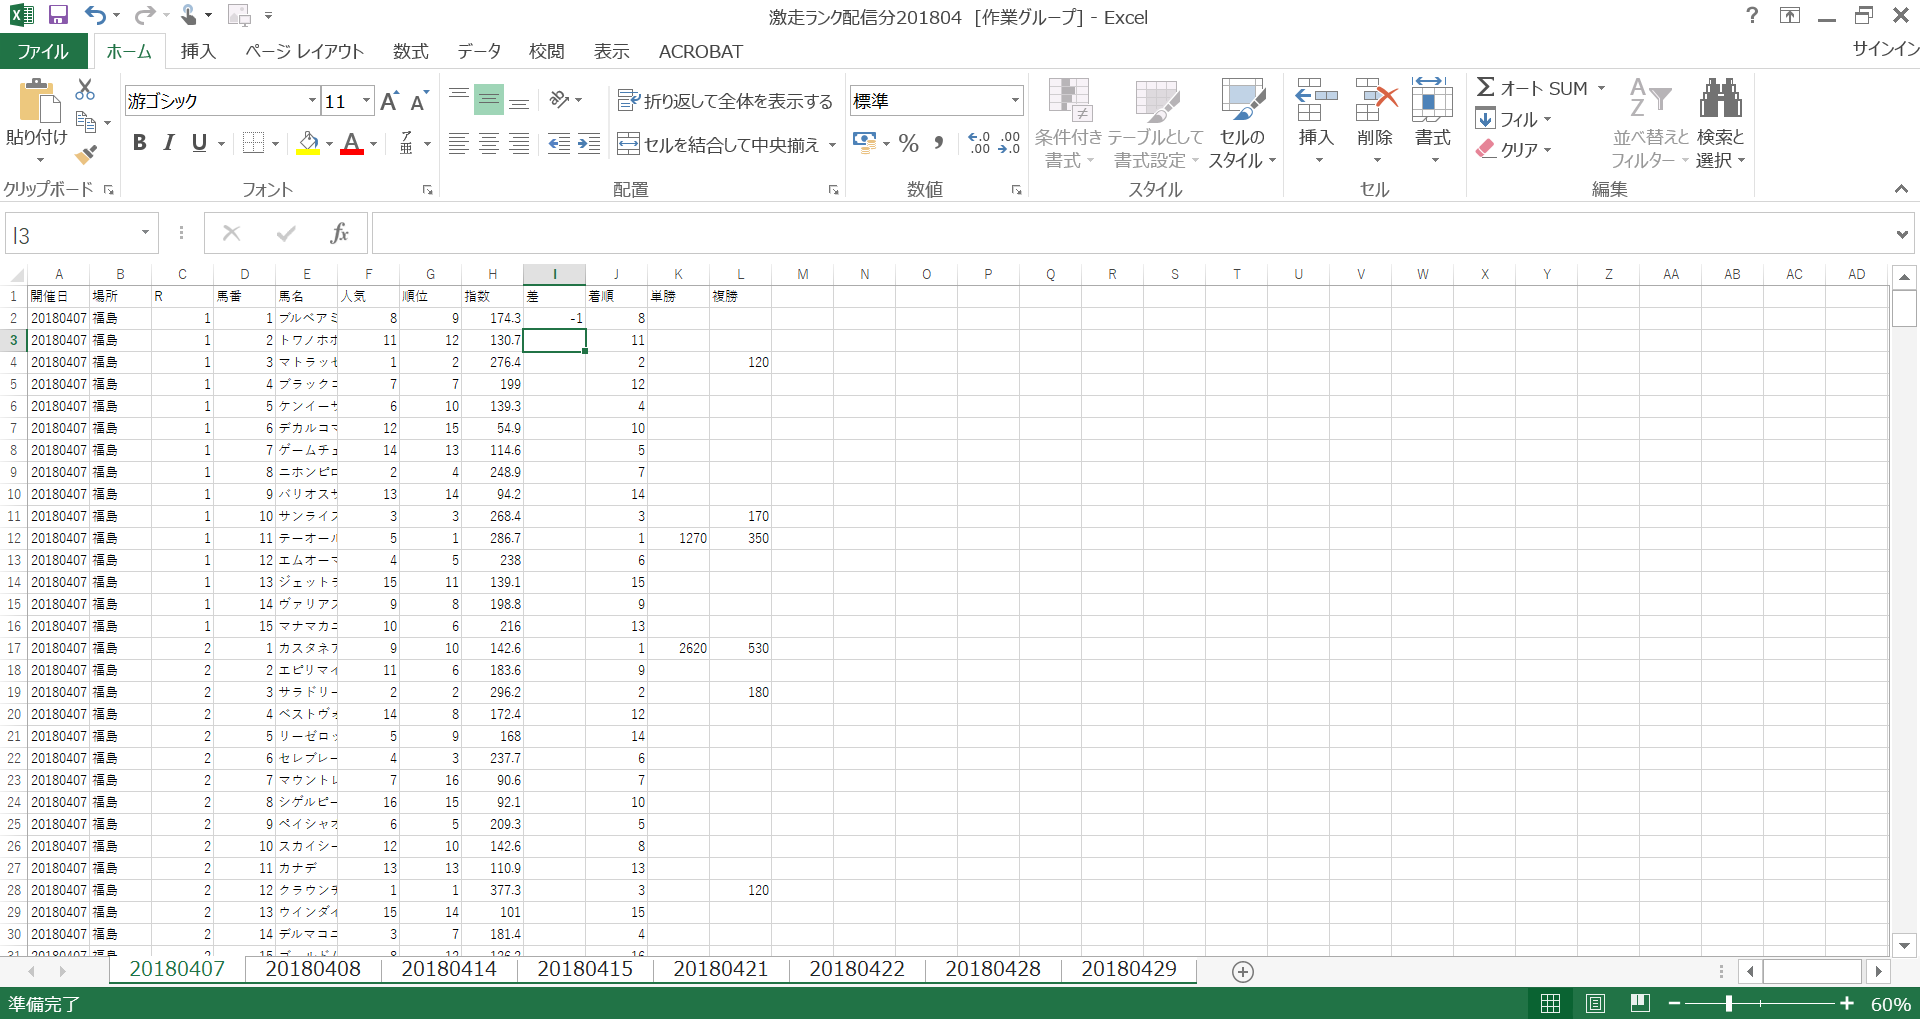Viewport: 1920px width, 1019px height.
Task: Switch to sheet tab 20180414
Action: tap(449, 969)
